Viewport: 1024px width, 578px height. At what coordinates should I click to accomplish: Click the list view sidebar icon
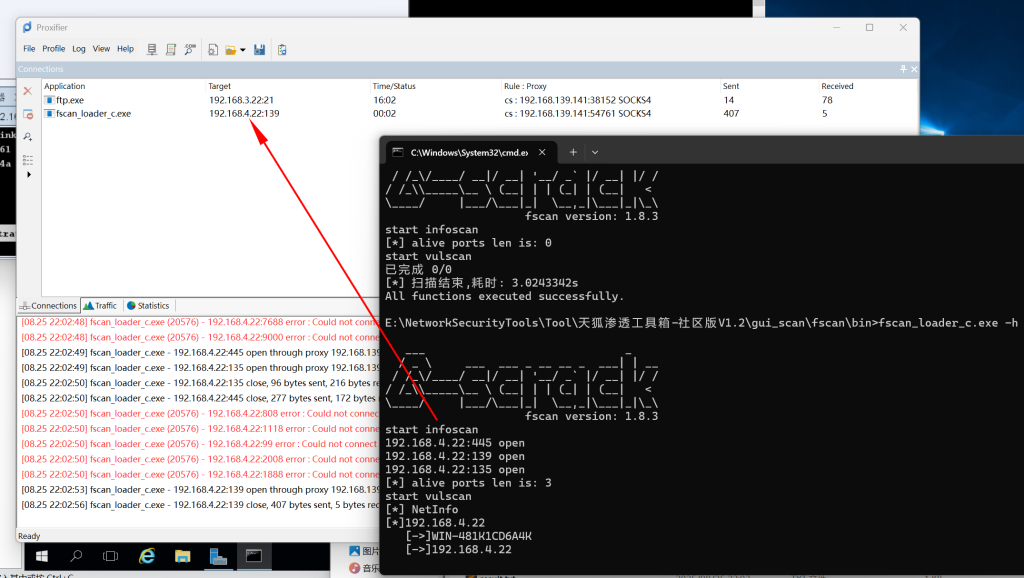tap(28, 159)
